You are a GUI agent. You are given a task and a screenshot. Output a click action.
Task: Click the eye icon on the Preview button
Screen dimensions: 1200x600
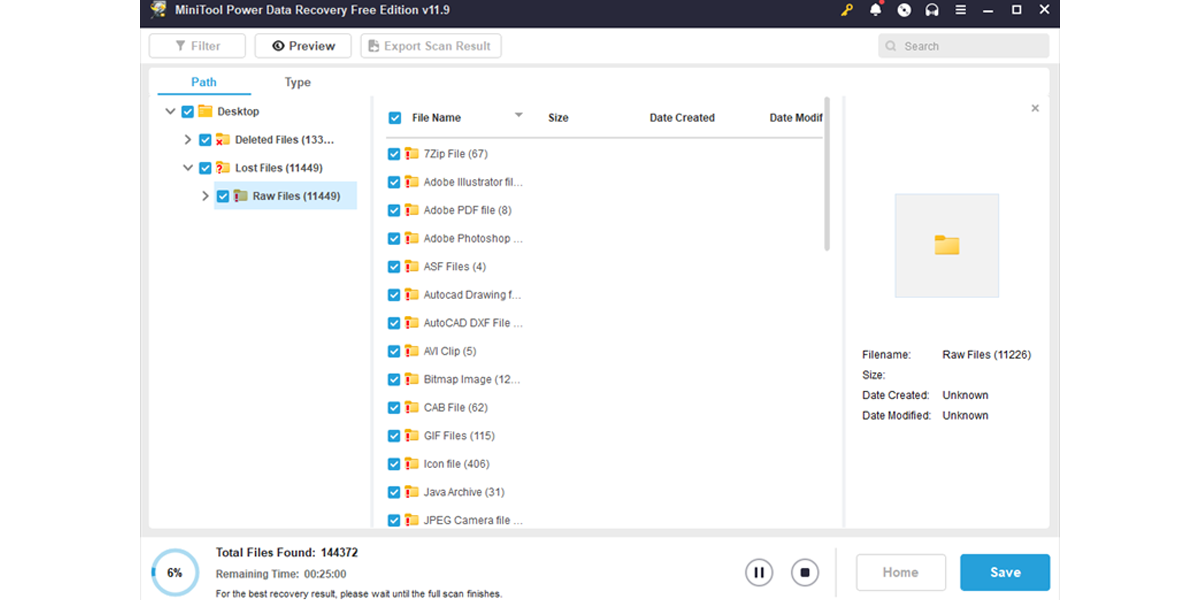278,45
